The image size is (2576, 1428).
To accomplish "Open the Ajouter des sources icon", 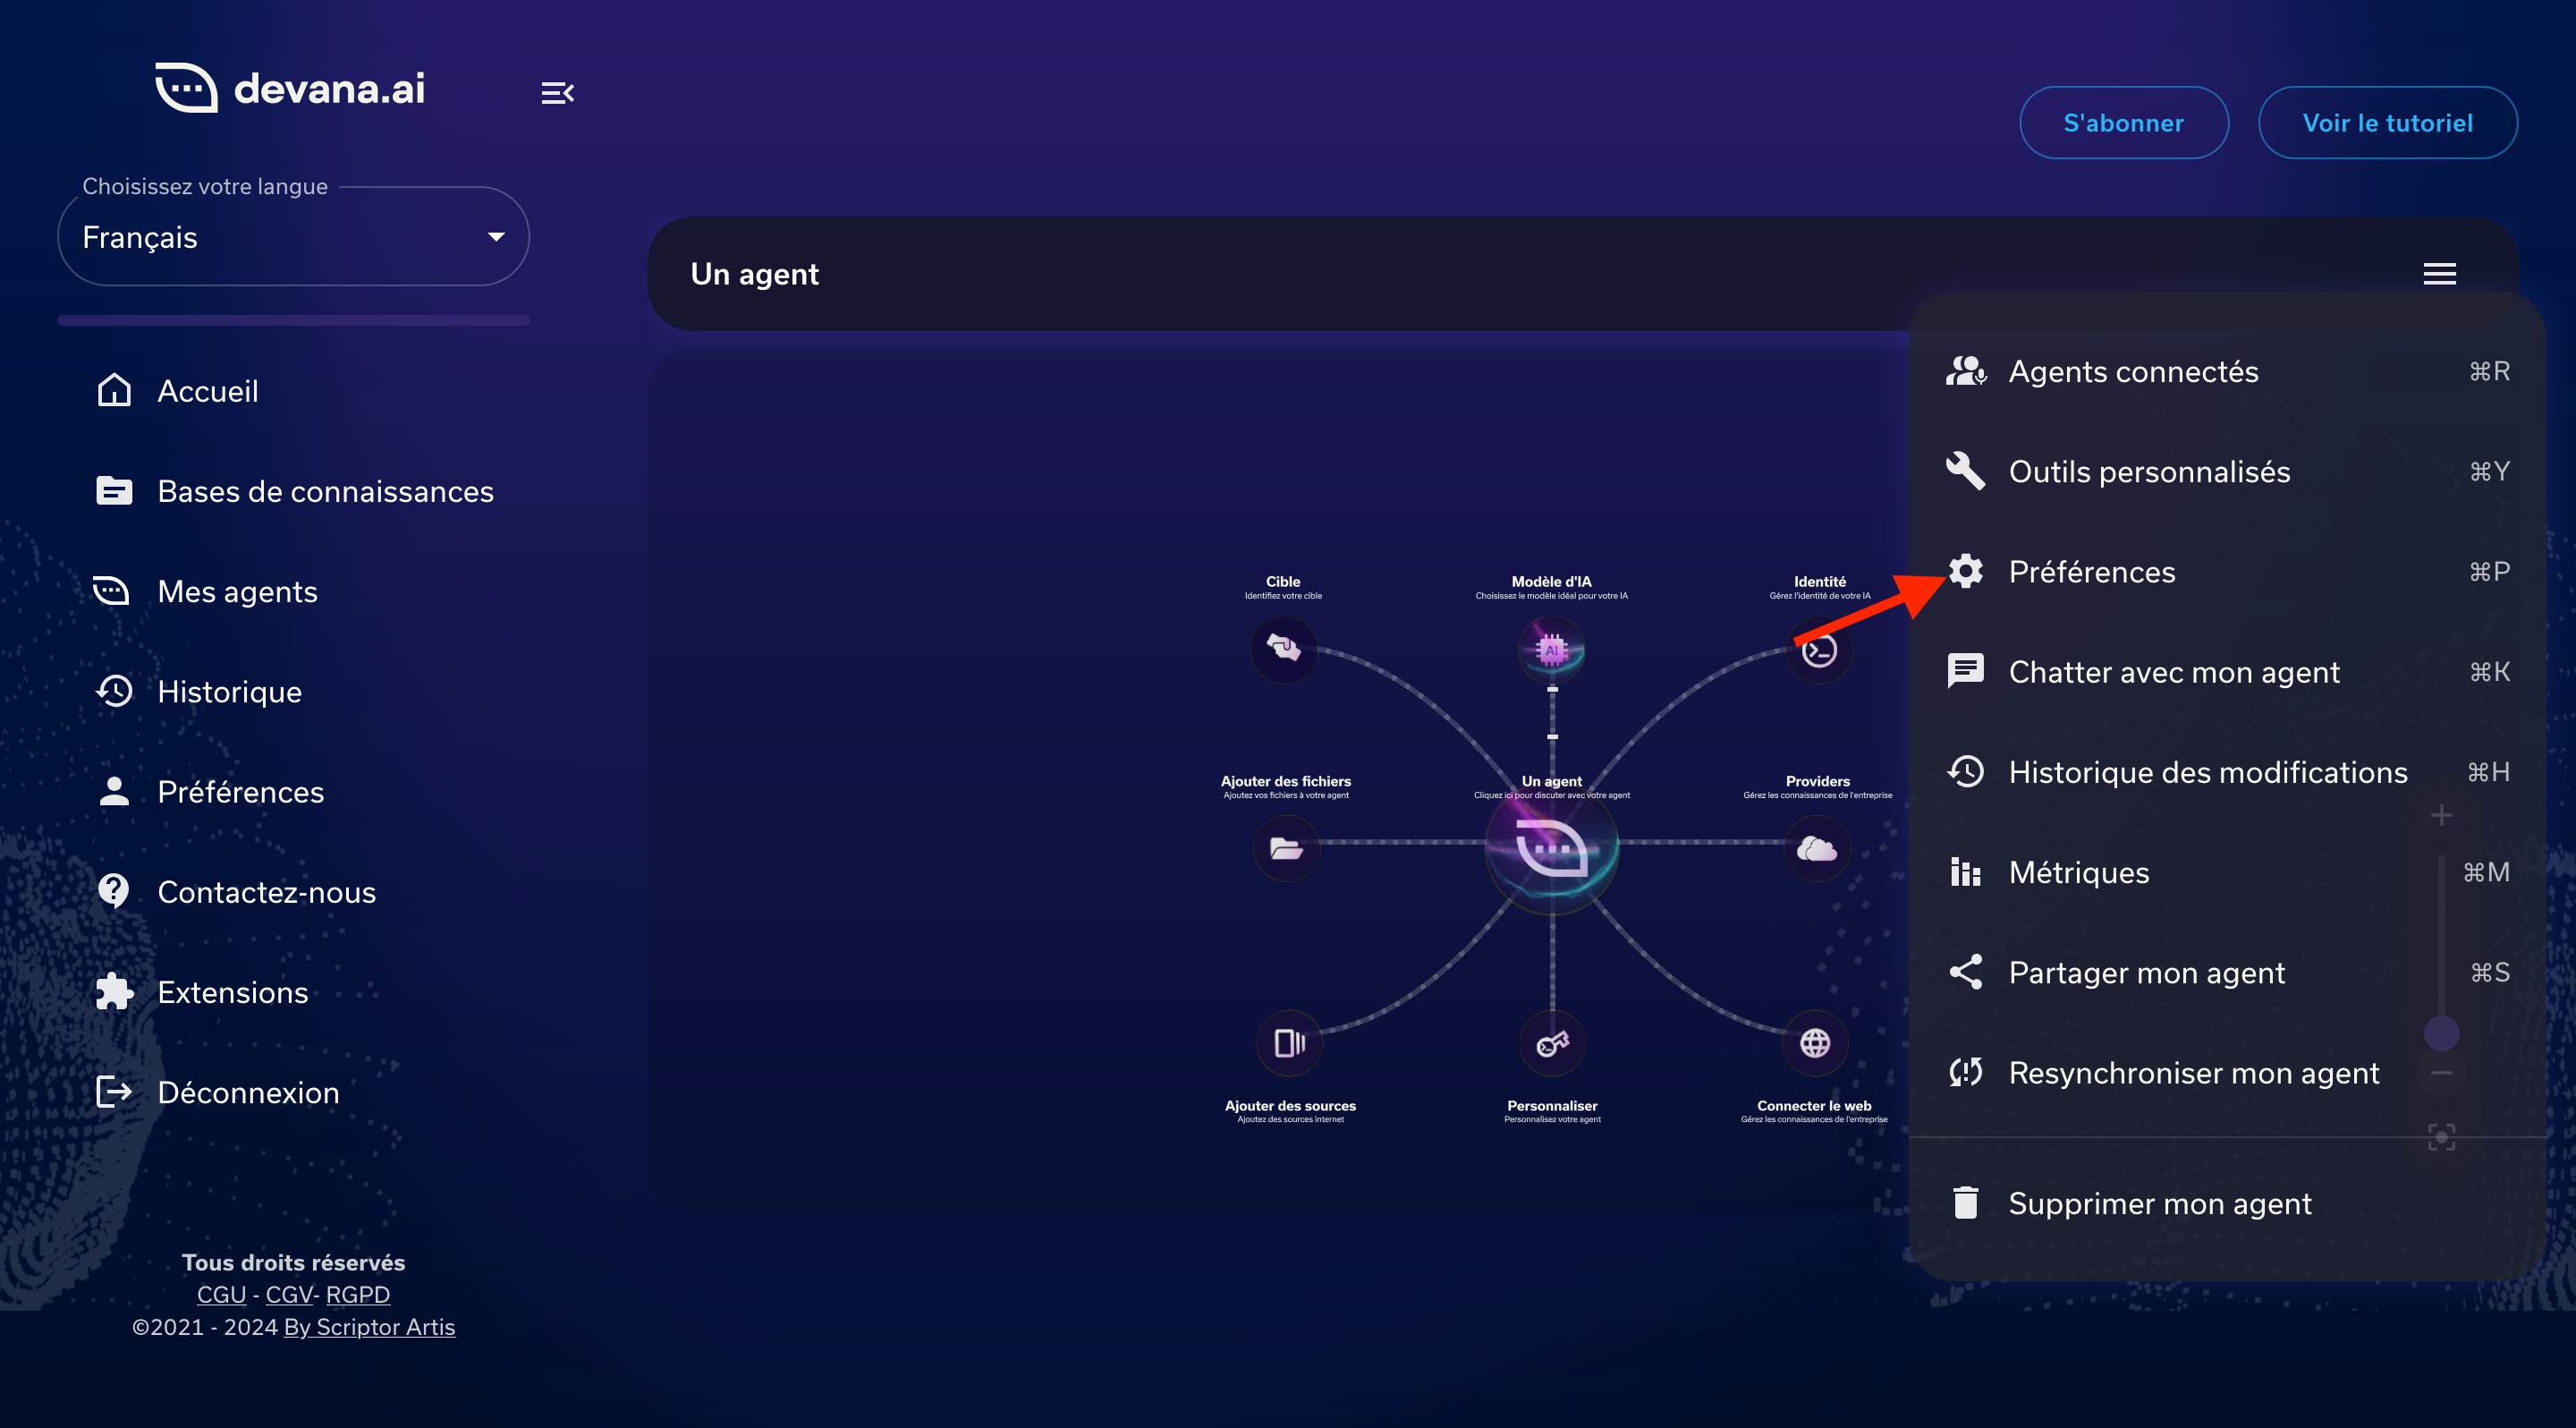I will coord(1289,1044).
